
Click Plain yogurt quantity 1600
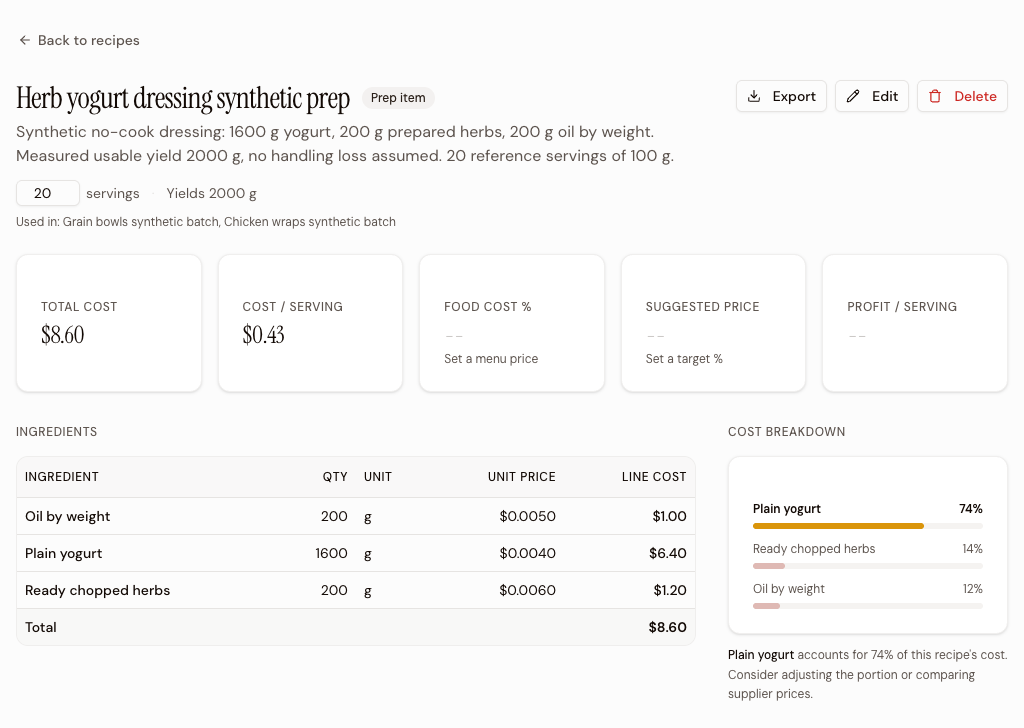click(331, 554)
